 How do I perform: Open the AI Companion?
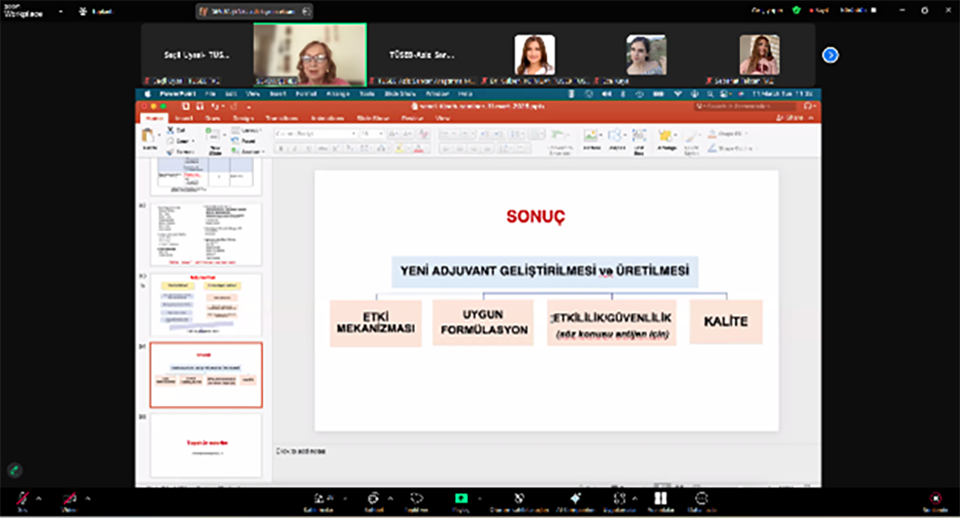(x=575, y=497)
